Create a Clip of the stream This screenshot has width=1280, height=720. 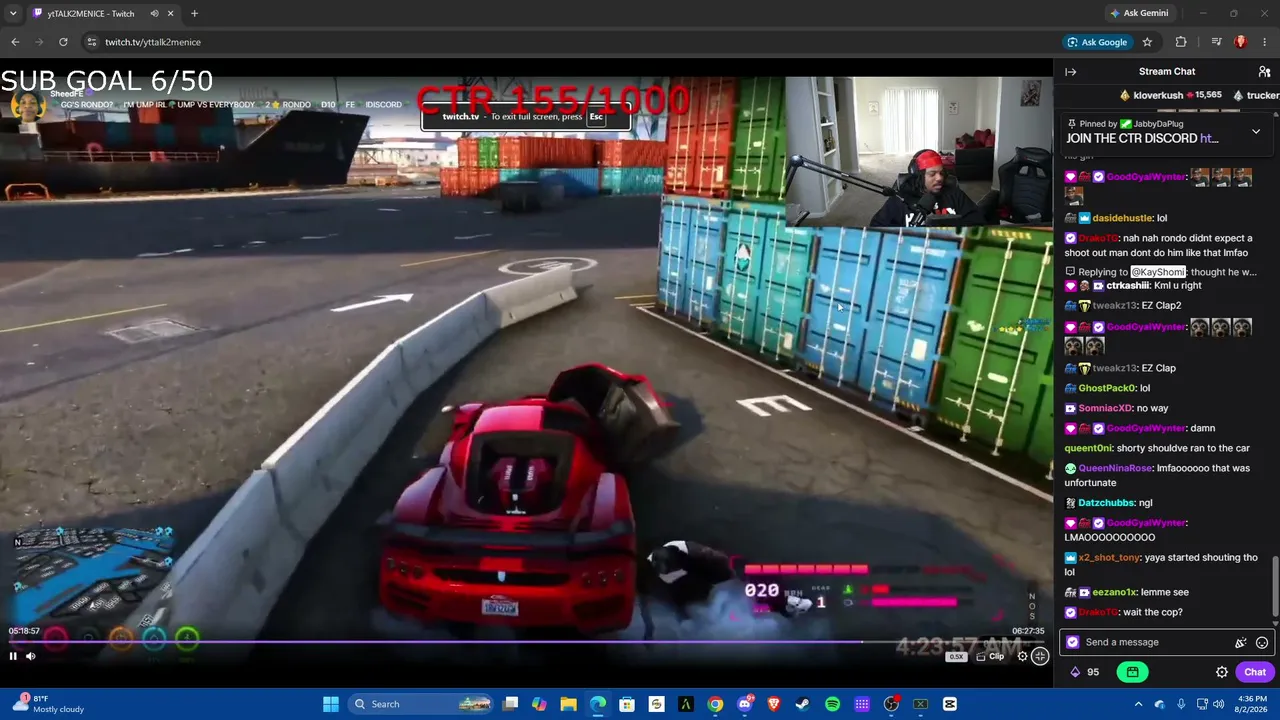pyautogui.click(x=990, y=656)
